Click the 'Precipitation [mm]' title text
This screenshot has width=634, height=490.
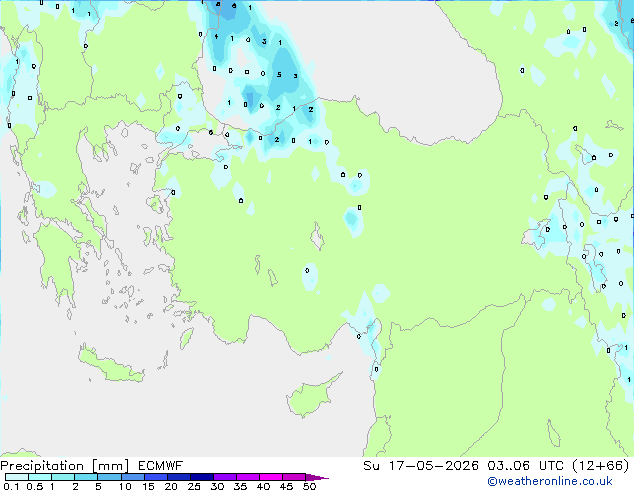pos(65,466)
